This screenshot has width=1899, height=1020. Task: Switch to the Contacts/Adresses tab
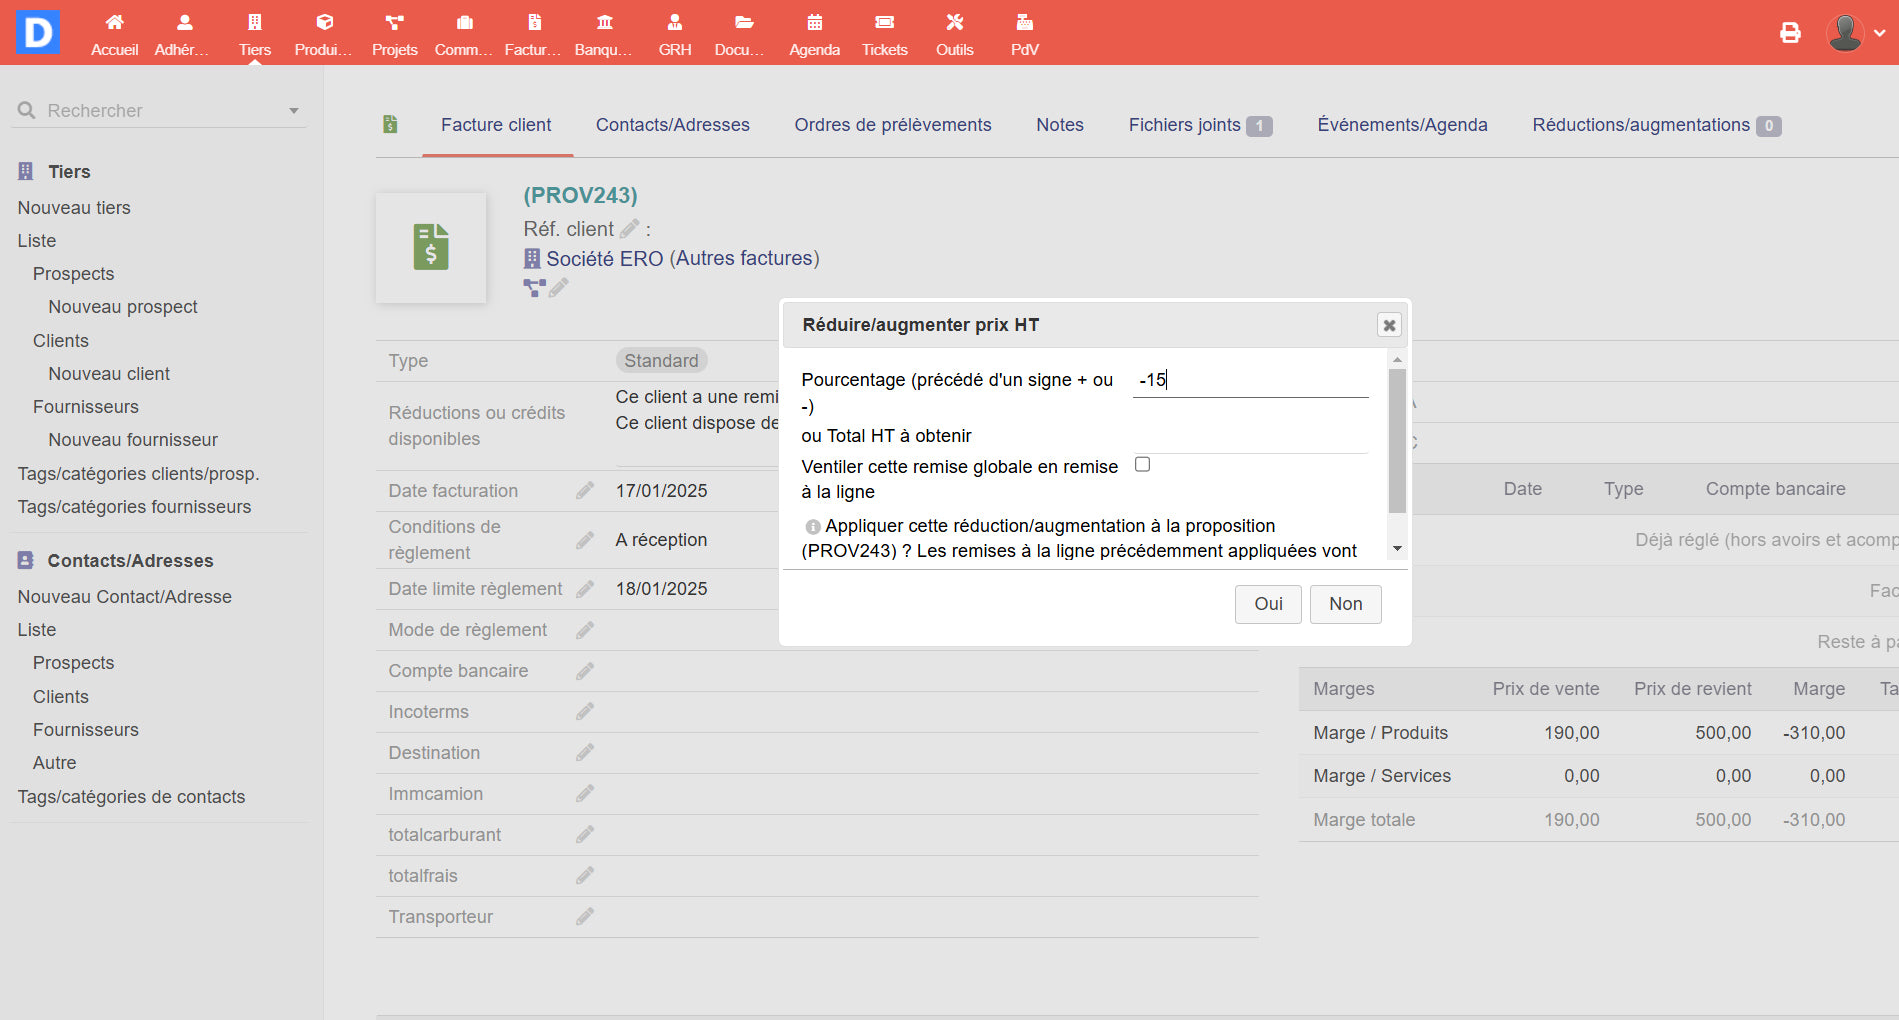tap(672, 125)
